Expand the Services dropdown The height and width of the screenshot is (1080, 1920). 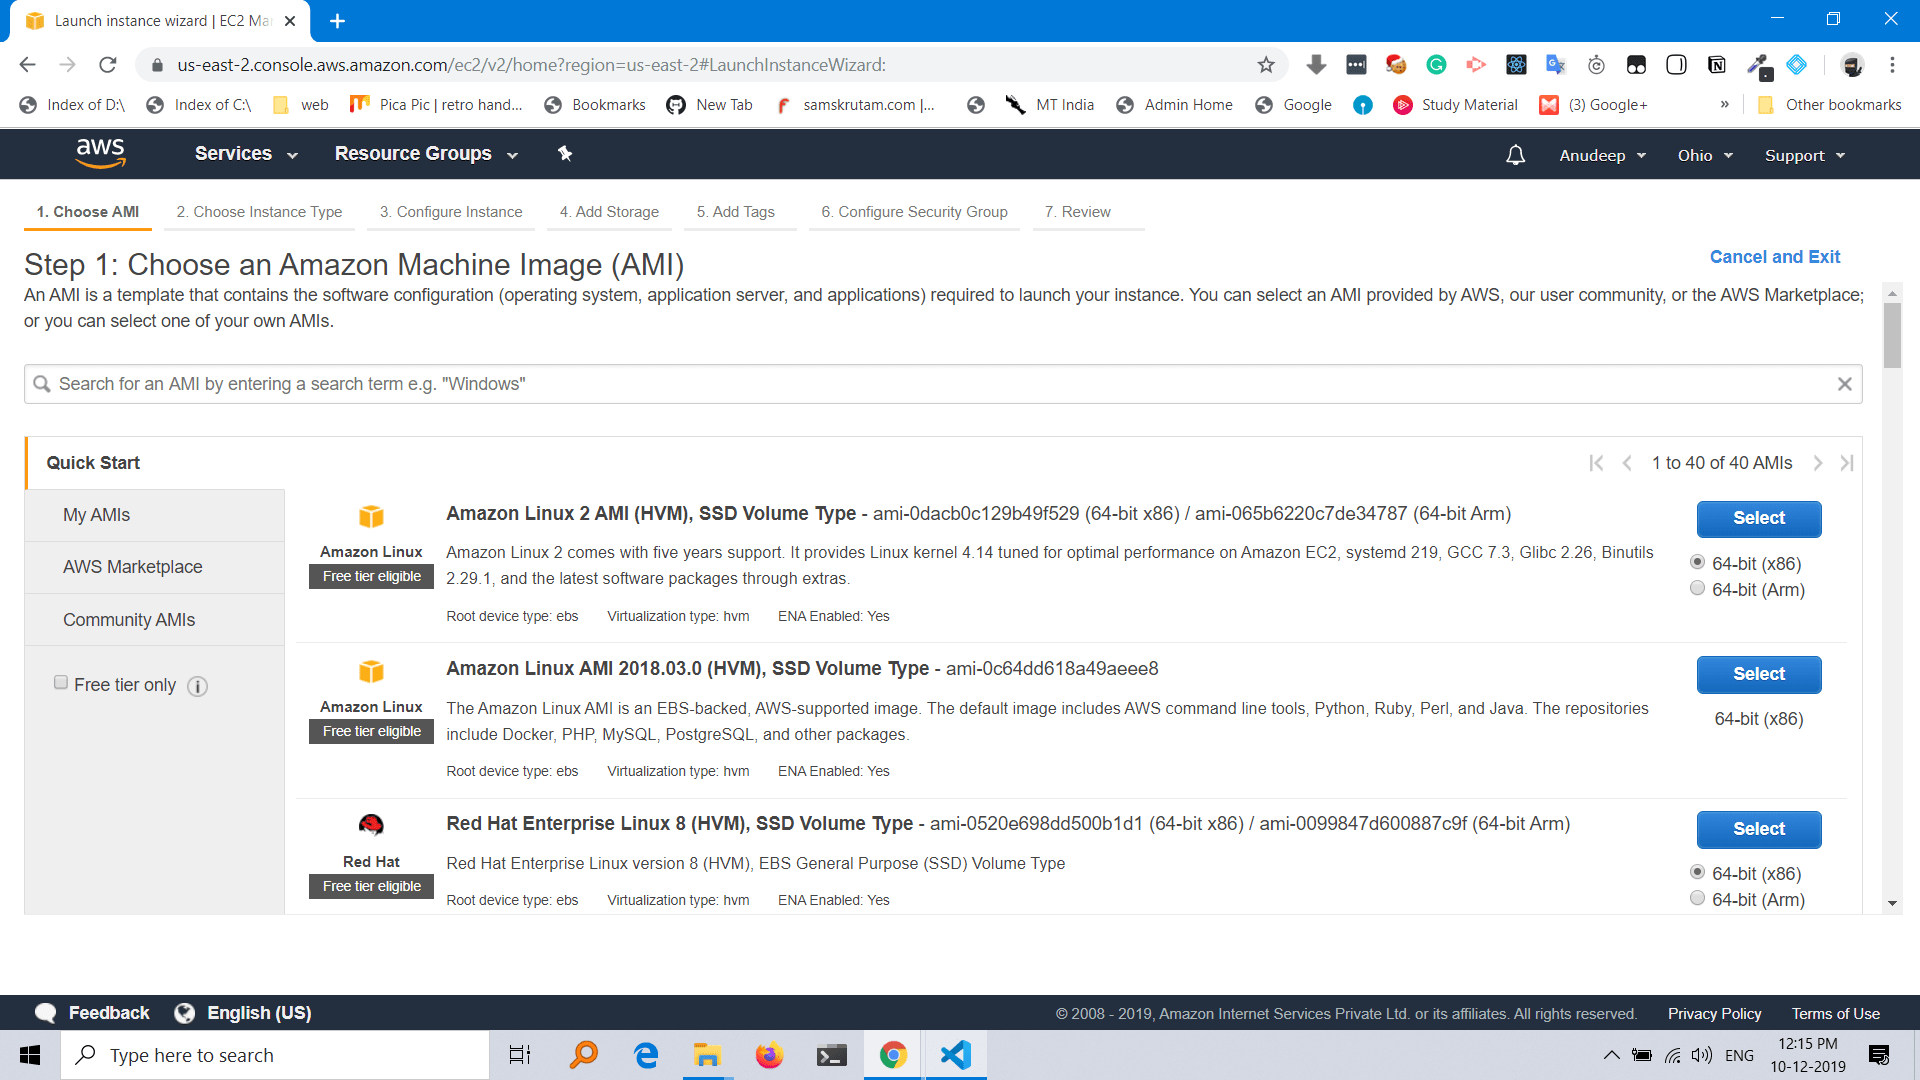[246, 154]
